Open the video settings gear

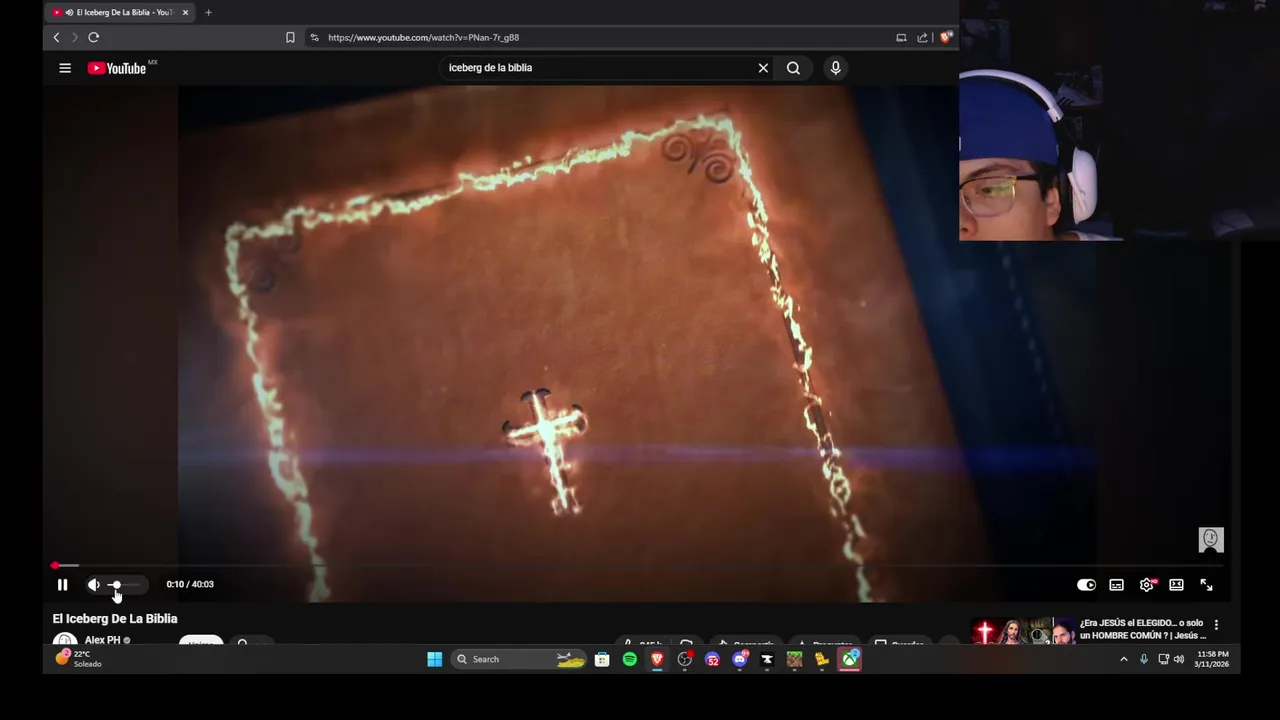pyautogui.click(x=1146, y=585)
